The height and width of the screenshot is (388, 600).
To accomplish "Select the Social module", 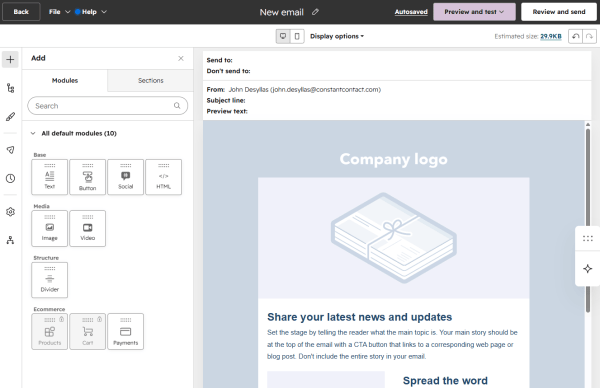I will (x=126, y=177).
